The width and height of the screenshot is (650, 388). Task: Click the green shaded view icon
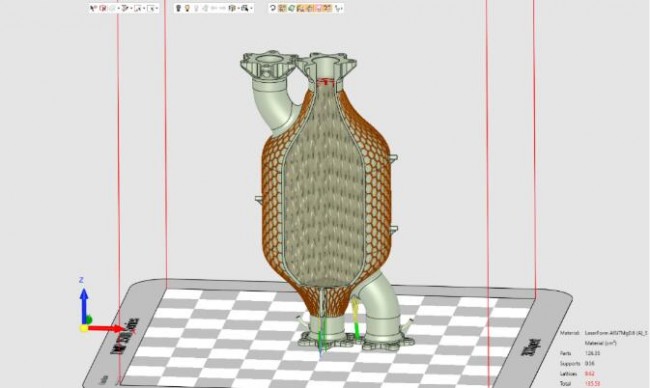[x=291, y=8]
